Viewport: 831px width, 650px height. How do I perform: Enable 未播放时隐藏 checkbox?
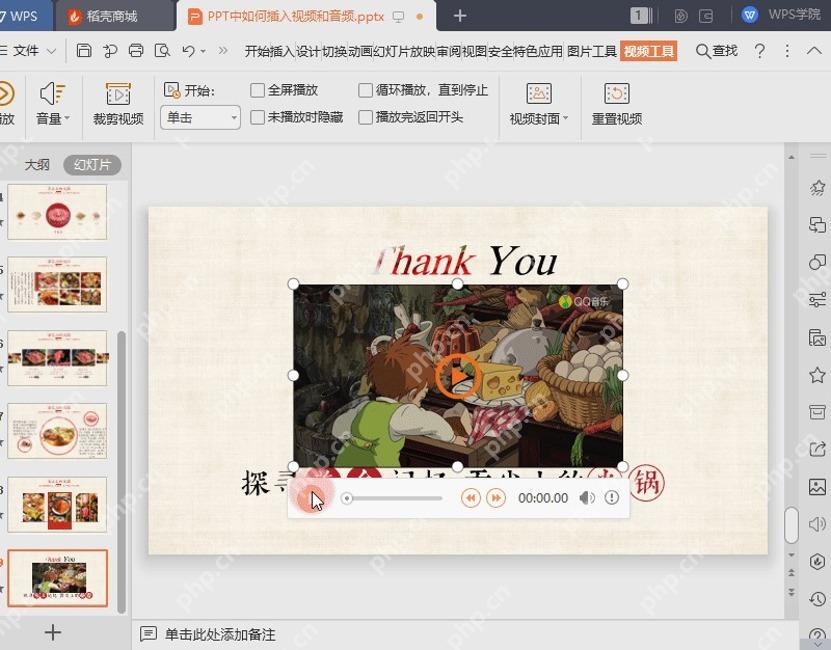click(x=258, y=117)
